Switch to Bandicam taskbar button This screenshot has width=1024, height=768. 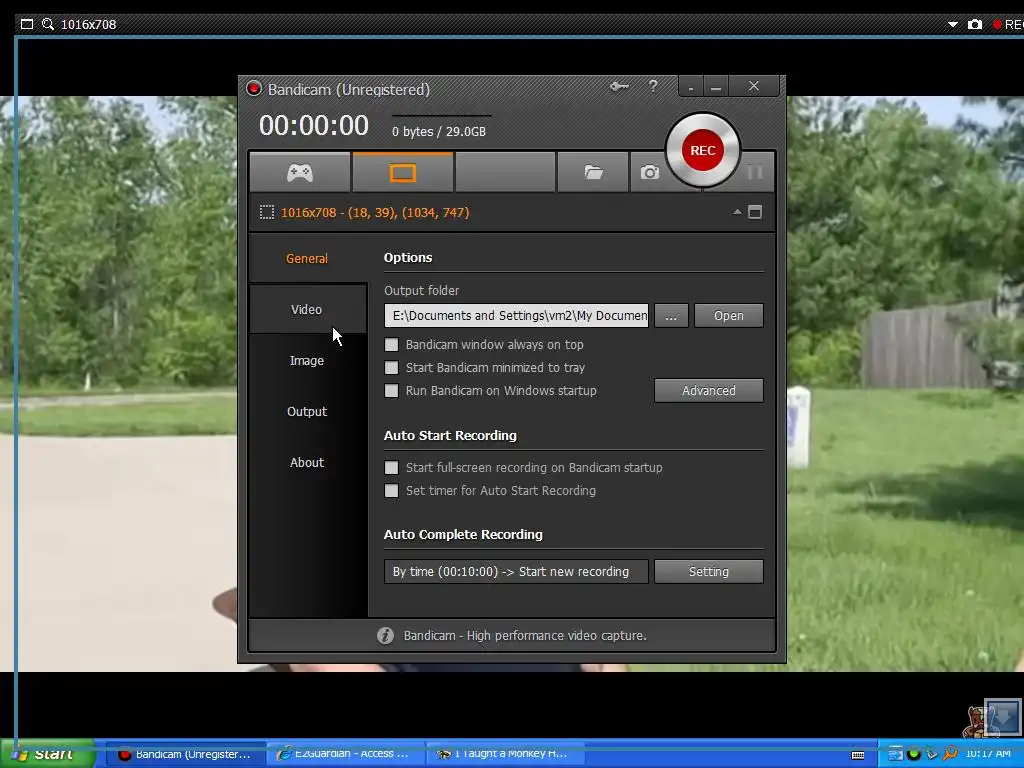click(x=185, y=754)
